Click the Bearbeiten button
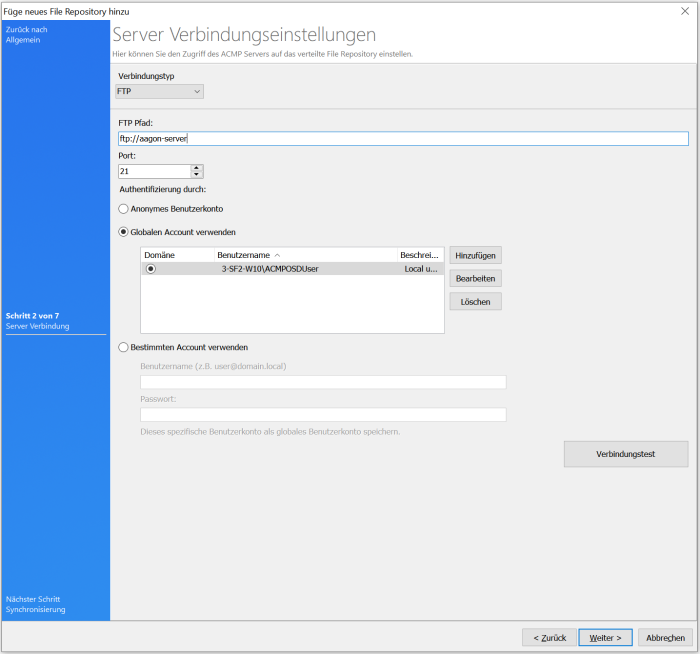The height and width of the screenshot is (654, 700). (x=475, y=278)
